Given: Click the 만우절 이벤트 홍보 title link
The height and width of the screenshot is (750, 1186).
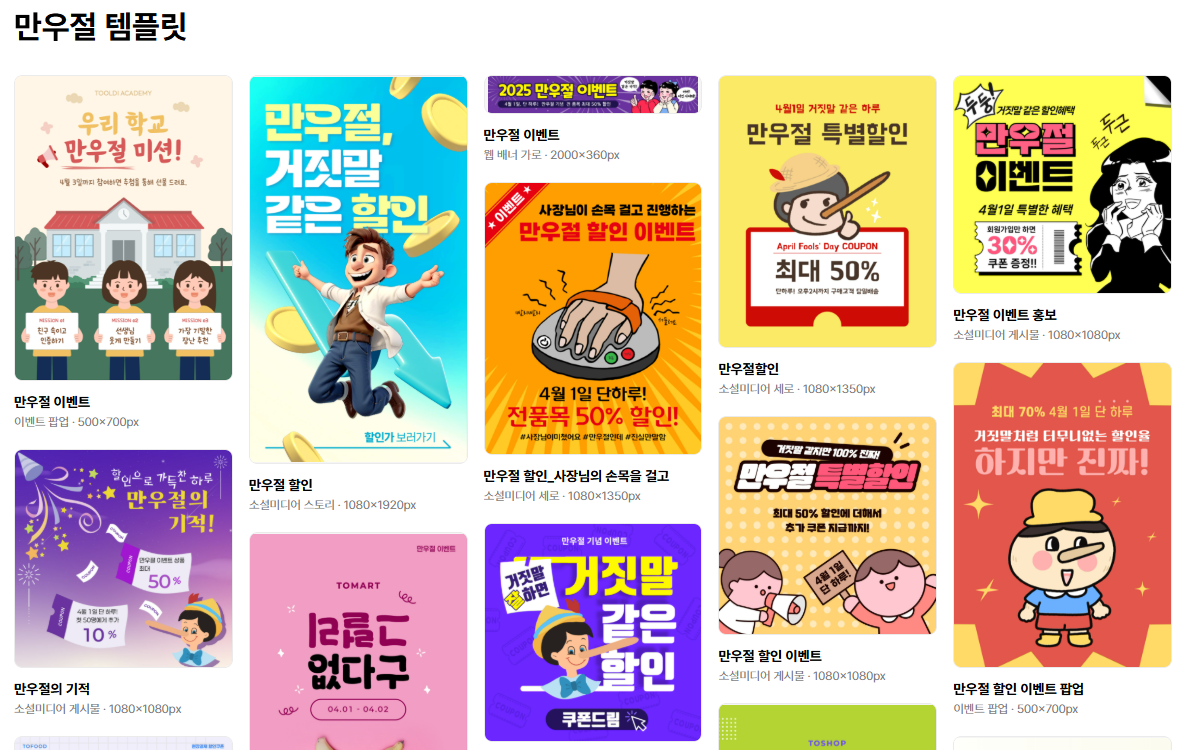Looking at the screenshot, I should (x=1004, y=315).
